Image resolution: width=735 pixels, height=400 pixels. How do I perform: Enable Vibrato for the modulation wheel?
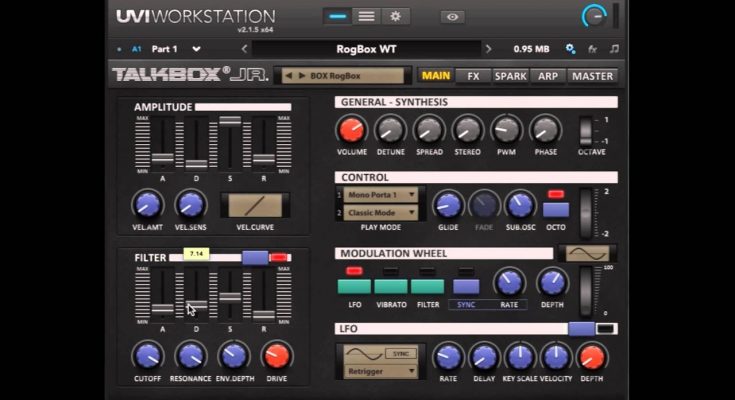pos(390,286)
